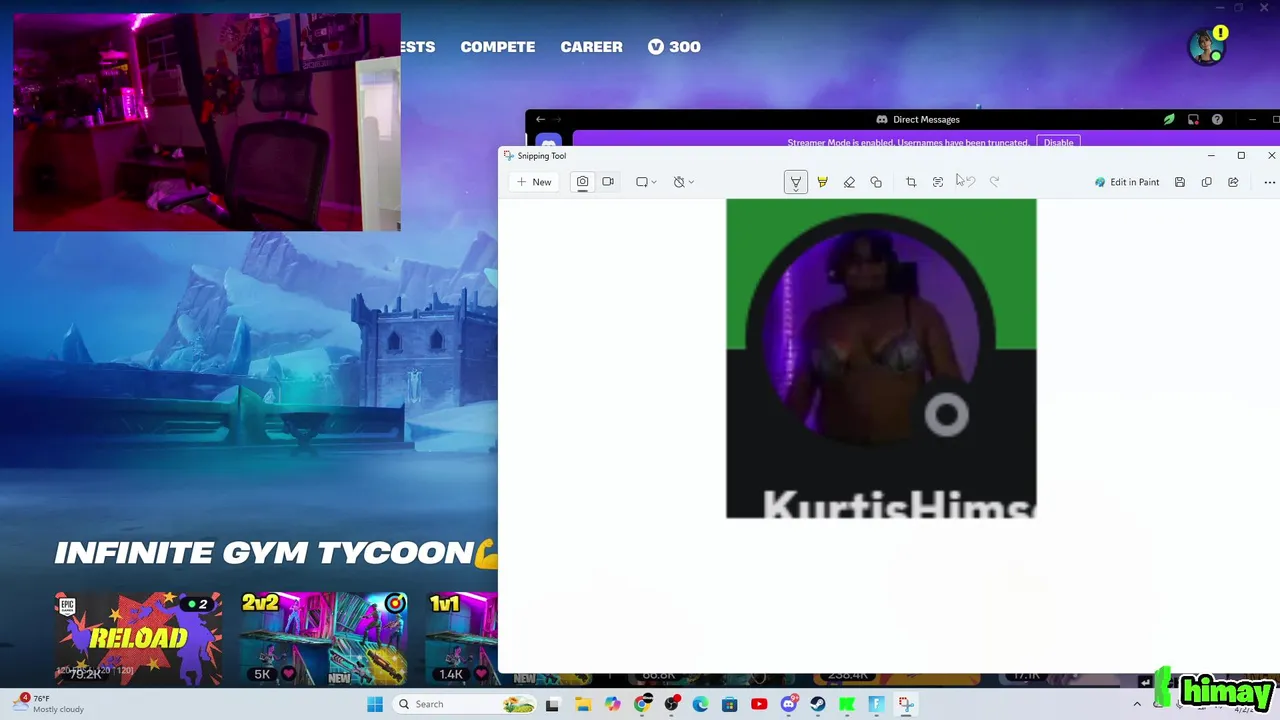The image size is (1280, 720).
Task: Open the CAREER tab in Fortnite
Action: (x=592, y=47)
